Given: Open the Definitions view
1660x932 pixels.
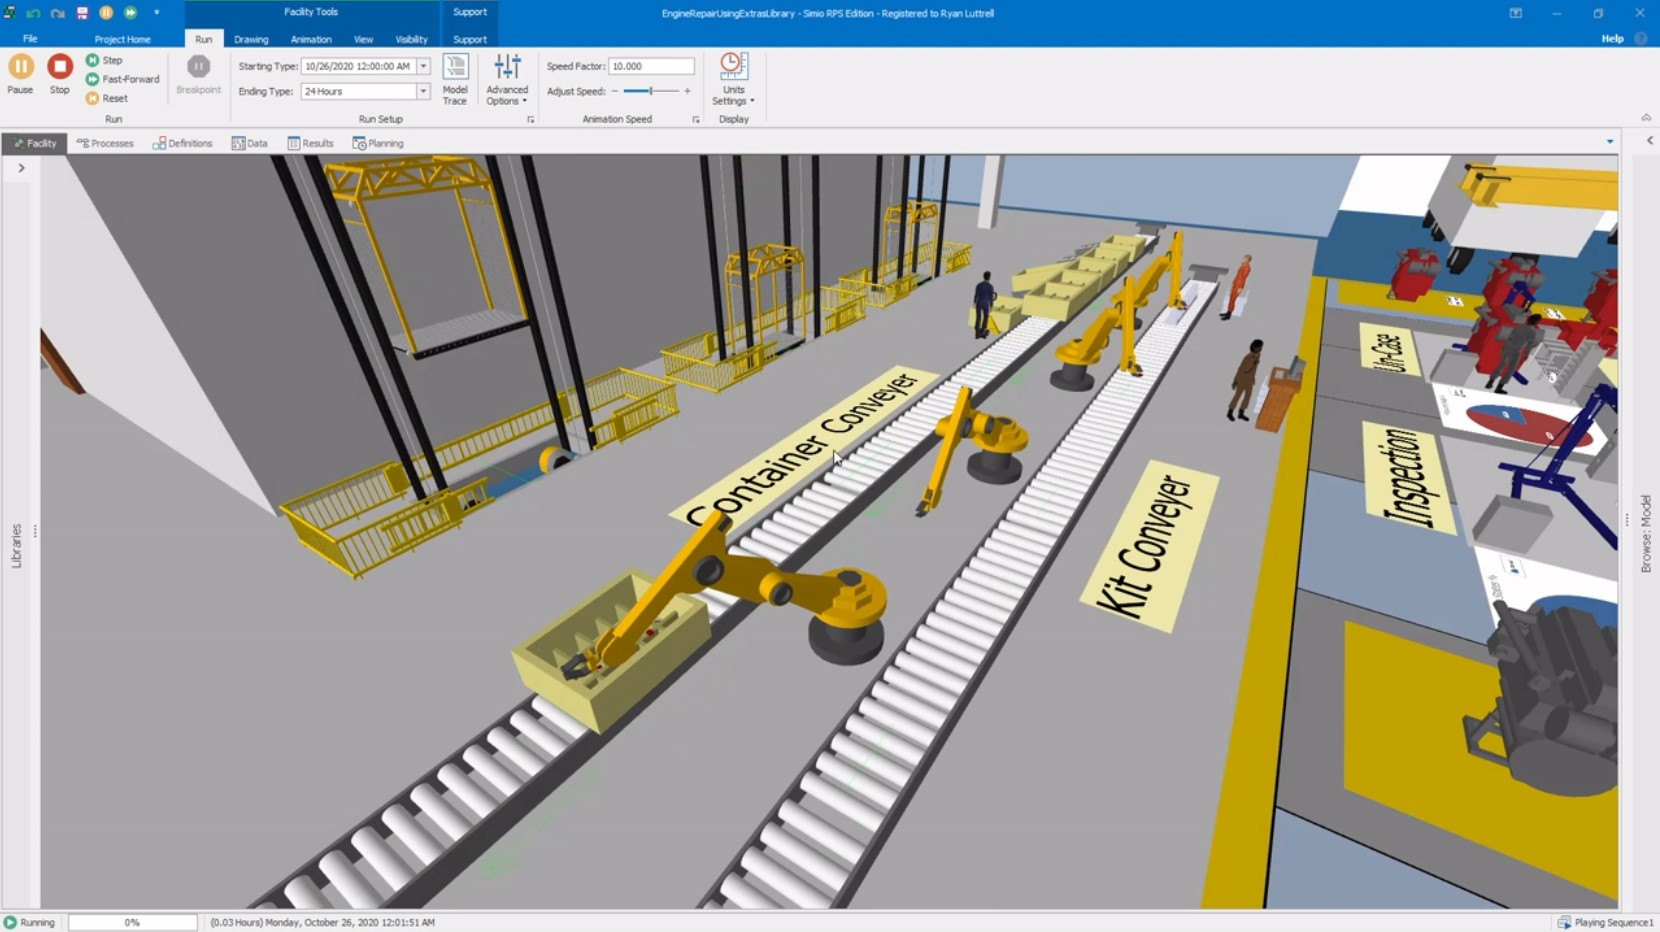Looking at the screenshot, I should [x=183, y=143].
